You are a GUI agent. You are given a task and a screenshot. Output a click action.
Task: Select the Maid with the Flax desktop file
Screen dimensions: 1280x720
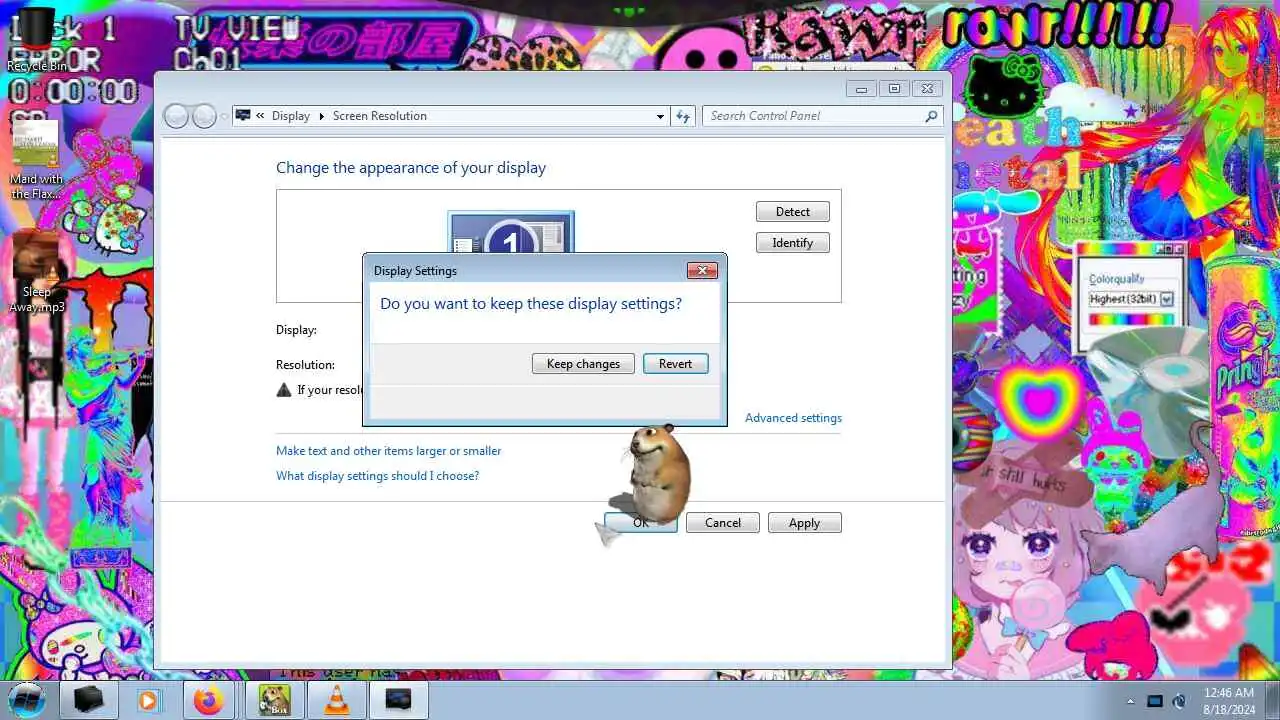coord(36,158)
